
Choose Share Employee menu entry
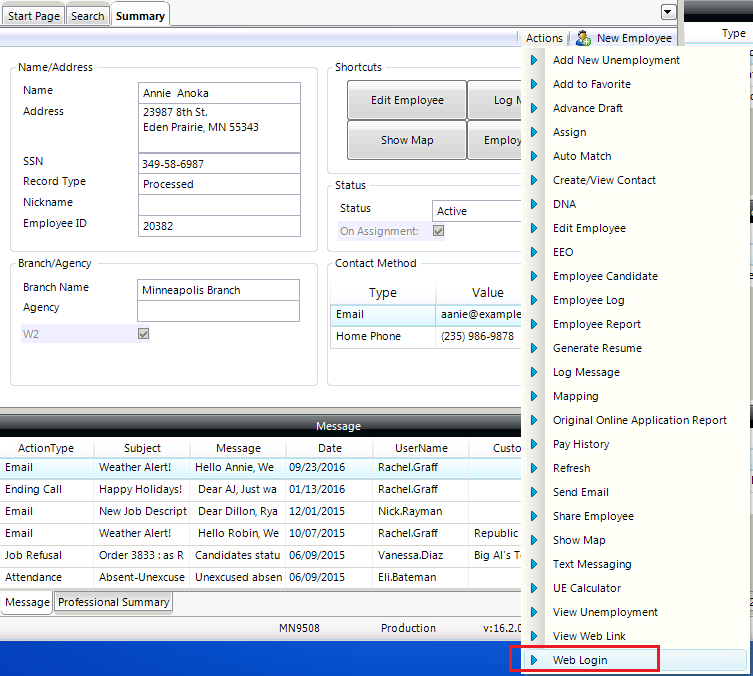tap(593, 516)
